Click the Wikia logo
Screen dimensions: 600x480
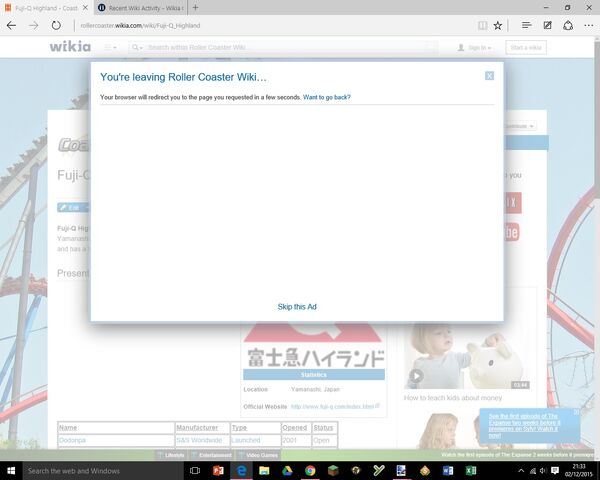[x=70, y=47]
